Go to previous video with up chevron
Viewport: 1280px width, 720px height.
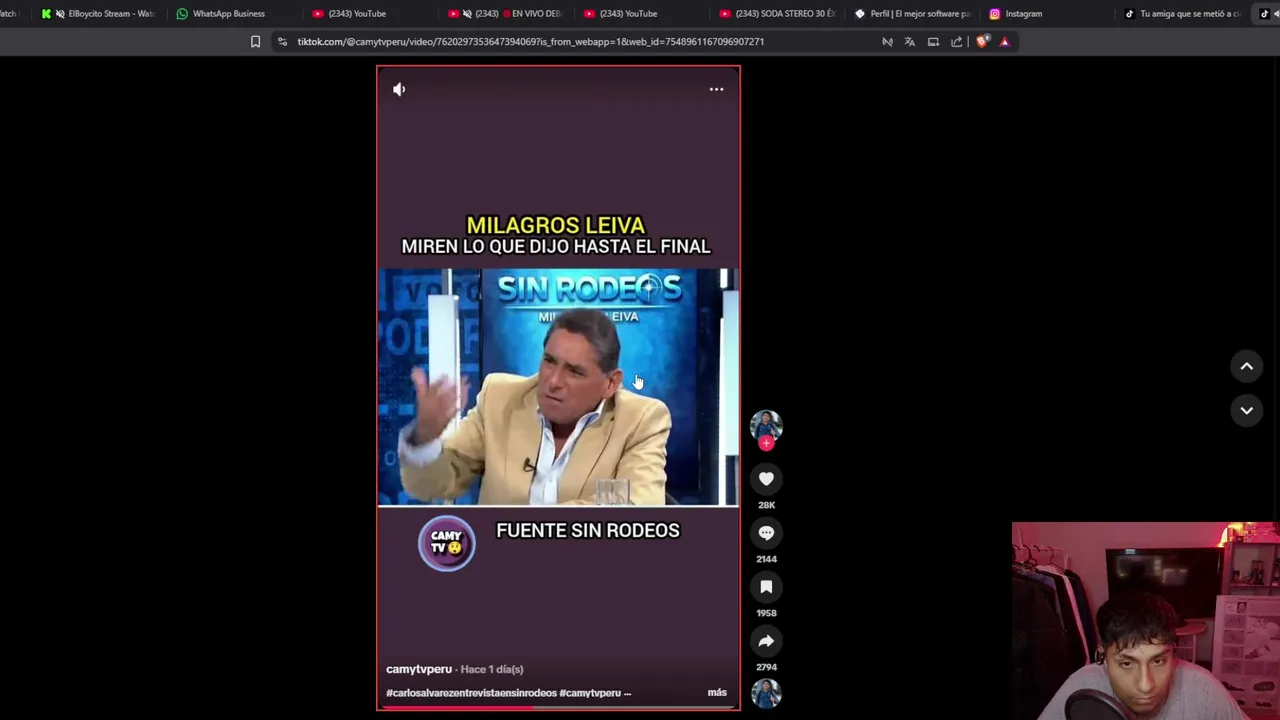pos(1247,366)
